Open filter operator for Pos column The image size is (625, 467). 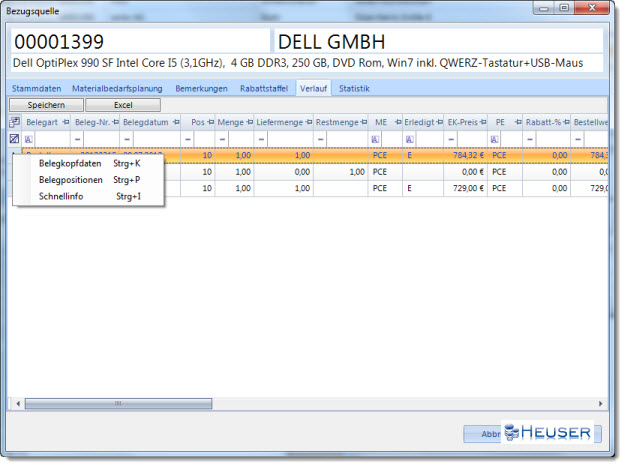click(x=188, y=139)
